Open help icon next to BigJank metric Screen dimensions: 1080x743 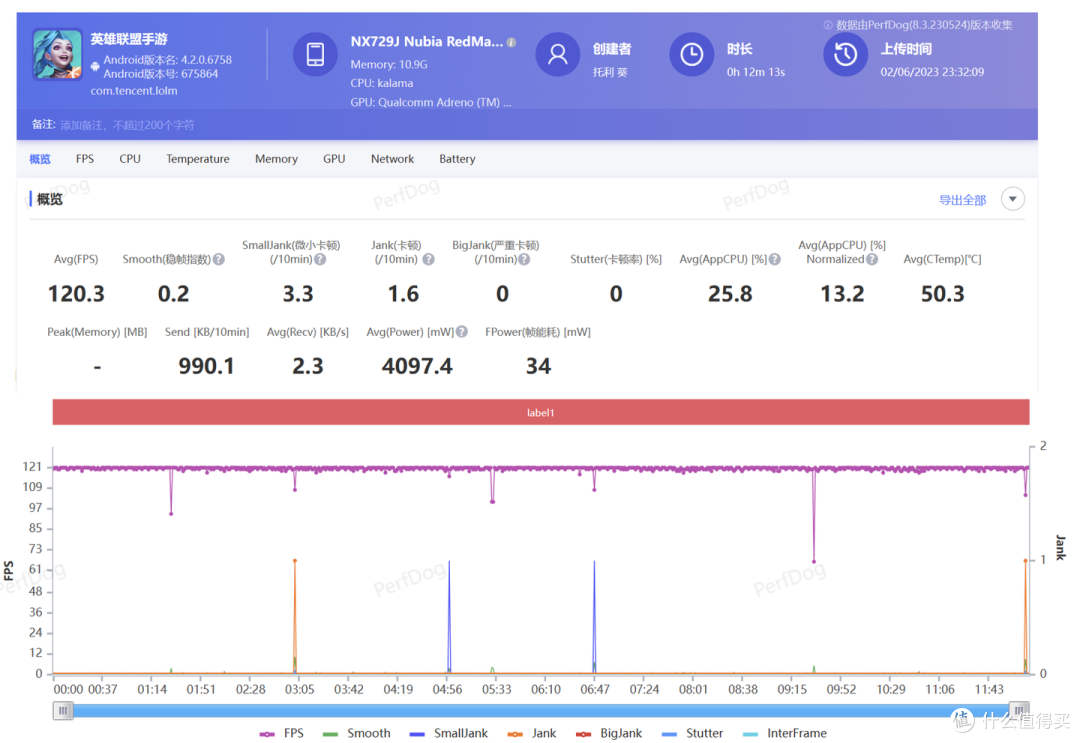coord(524,260)
